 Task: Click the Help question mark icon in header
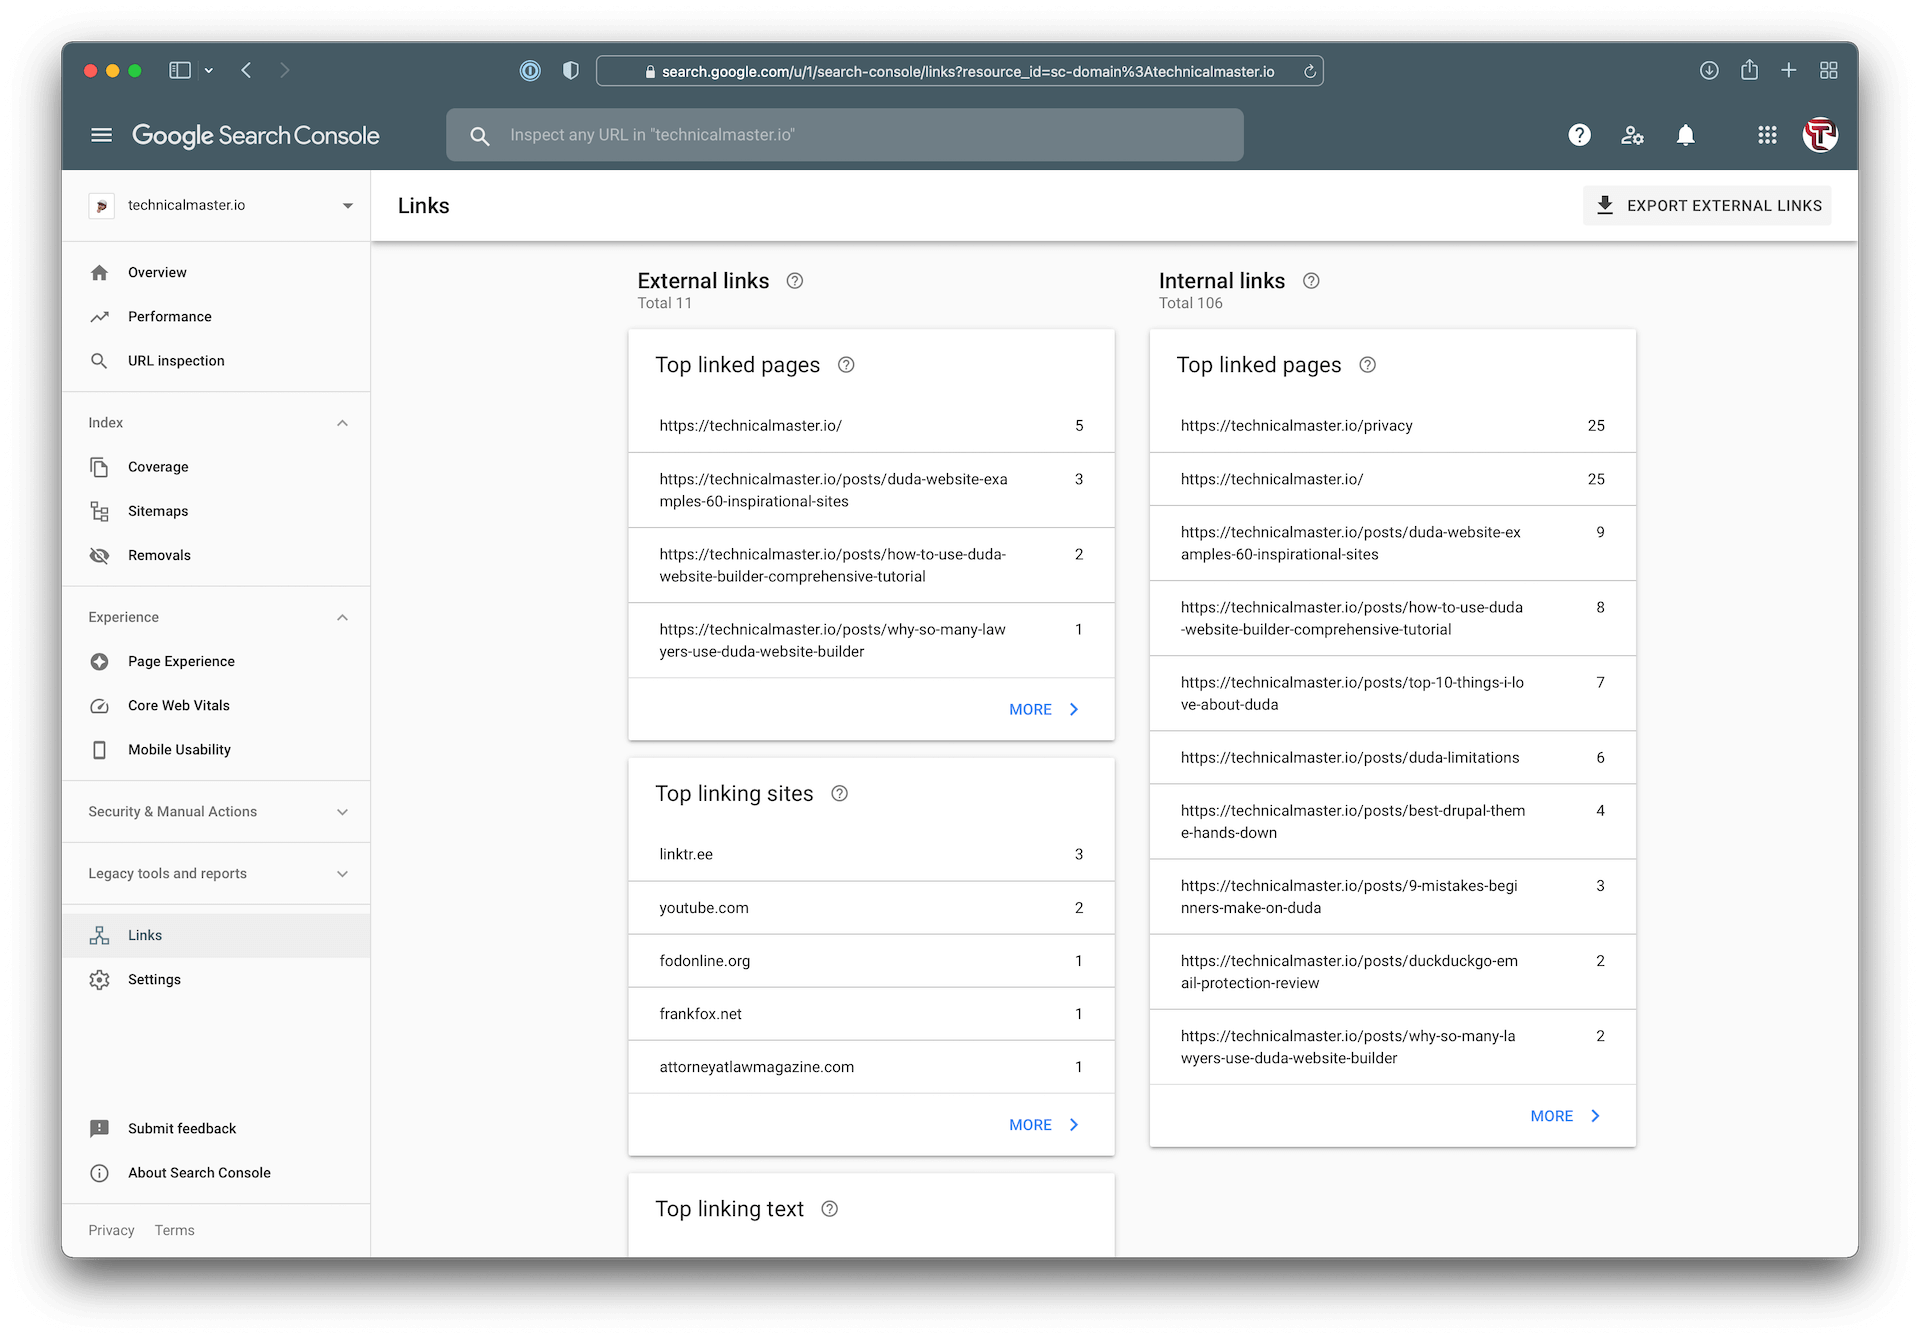(x=1579, y=135)
